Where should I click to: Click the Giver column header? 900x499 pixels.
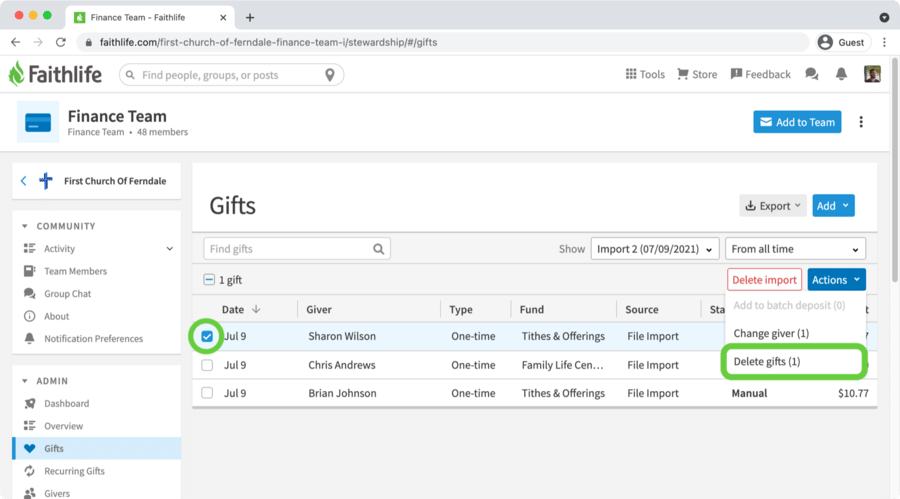coord(319,310)
